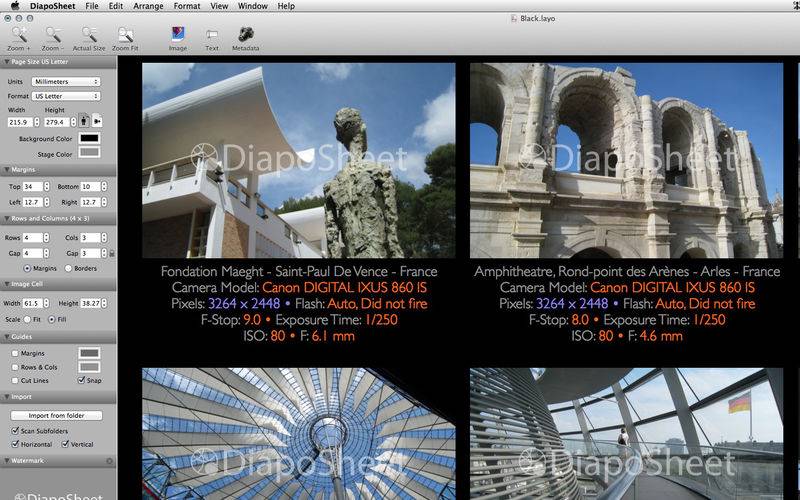Open the Format menu in menu bar
Viewport: 800px width, 500px height.
coord(186,6)
